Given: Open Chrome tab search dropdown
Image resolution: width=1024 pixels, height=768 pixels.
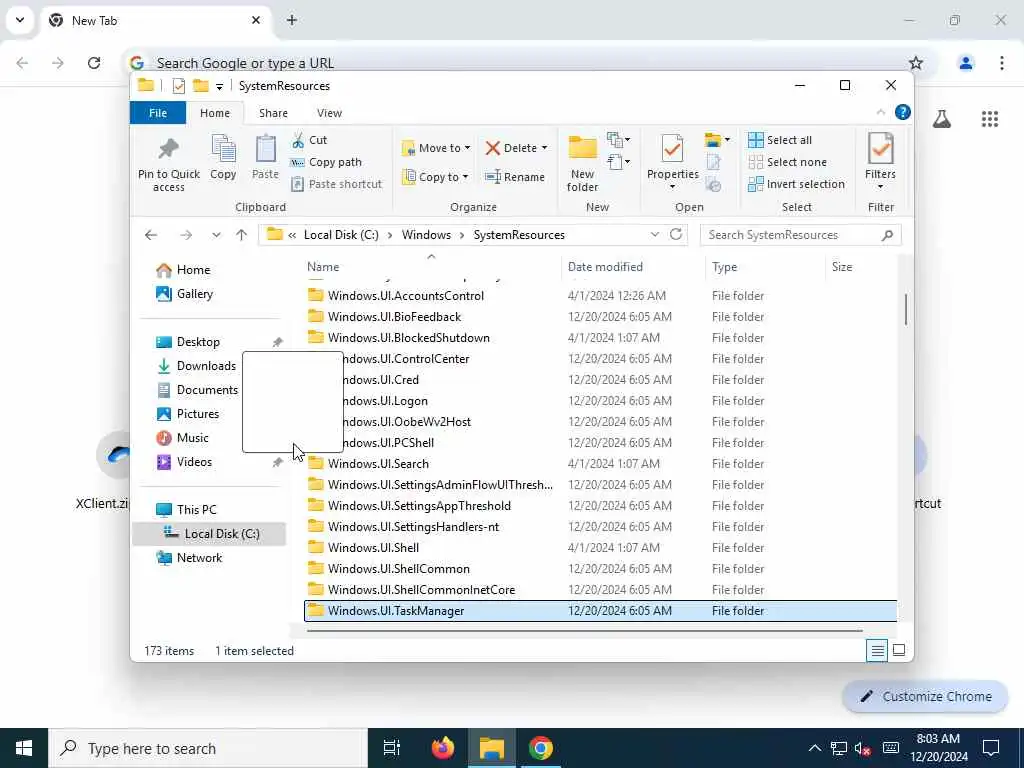Looking at the screenshot, I should coord(20,20).
